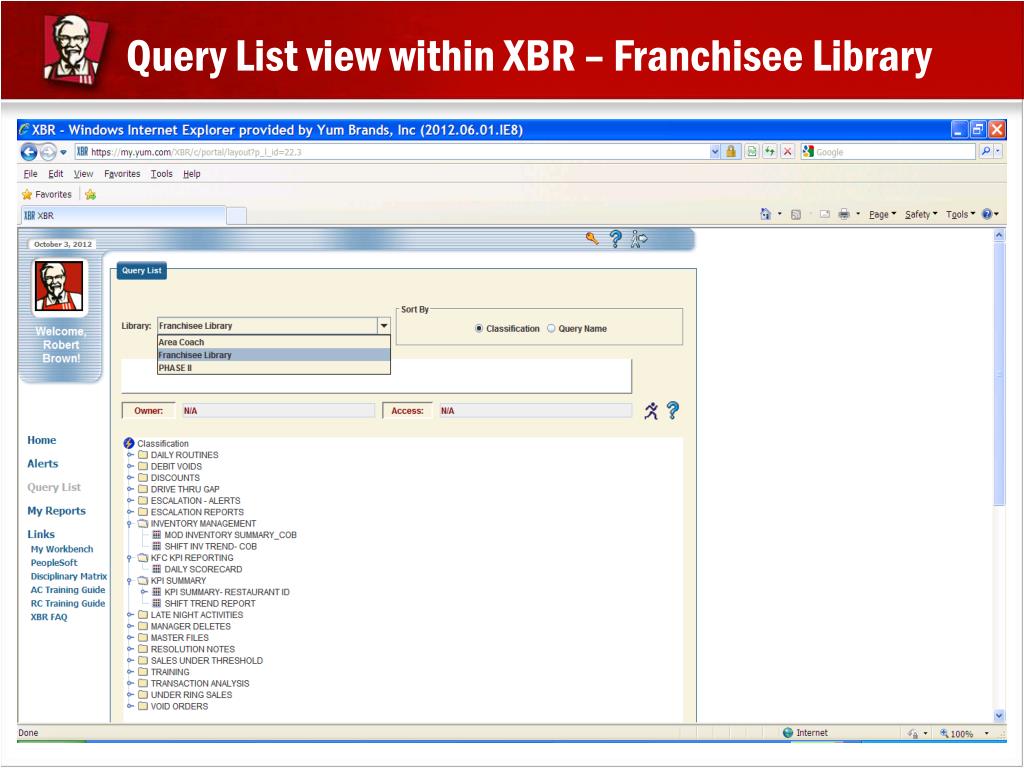Image resolution: width=1024 pixels, height=768 pixels.
Task: Click the KFC Colonel logo in sidebar
Action: [x=59, y=286]
